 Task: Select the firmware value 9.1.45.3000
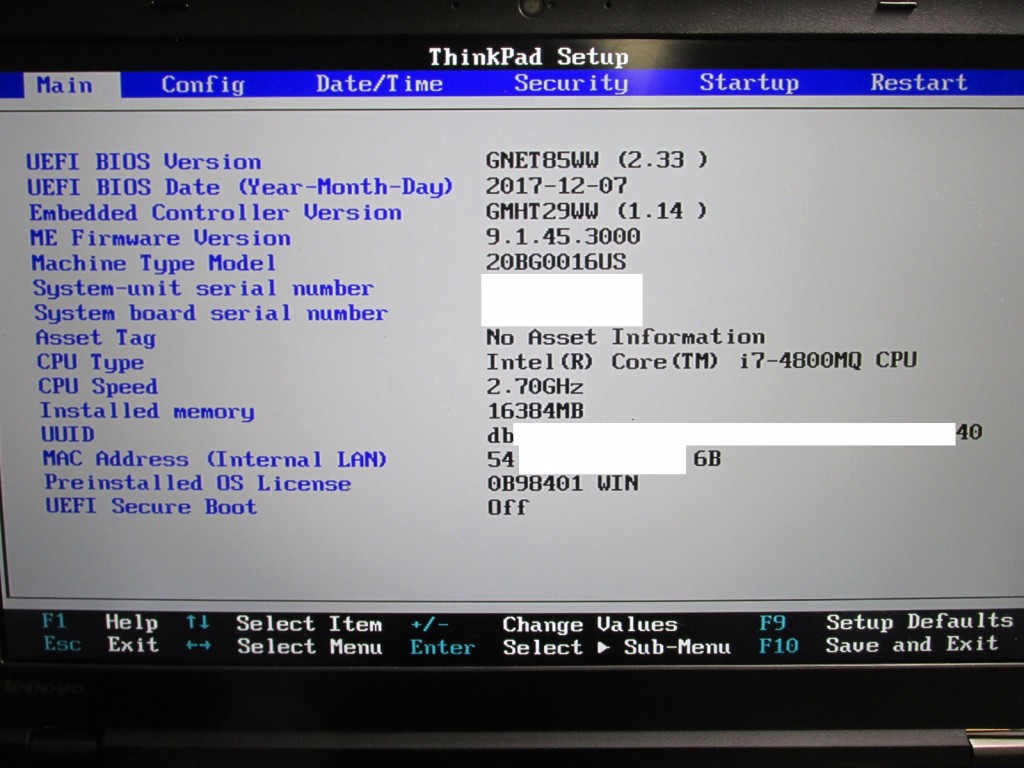click(563, 236)
